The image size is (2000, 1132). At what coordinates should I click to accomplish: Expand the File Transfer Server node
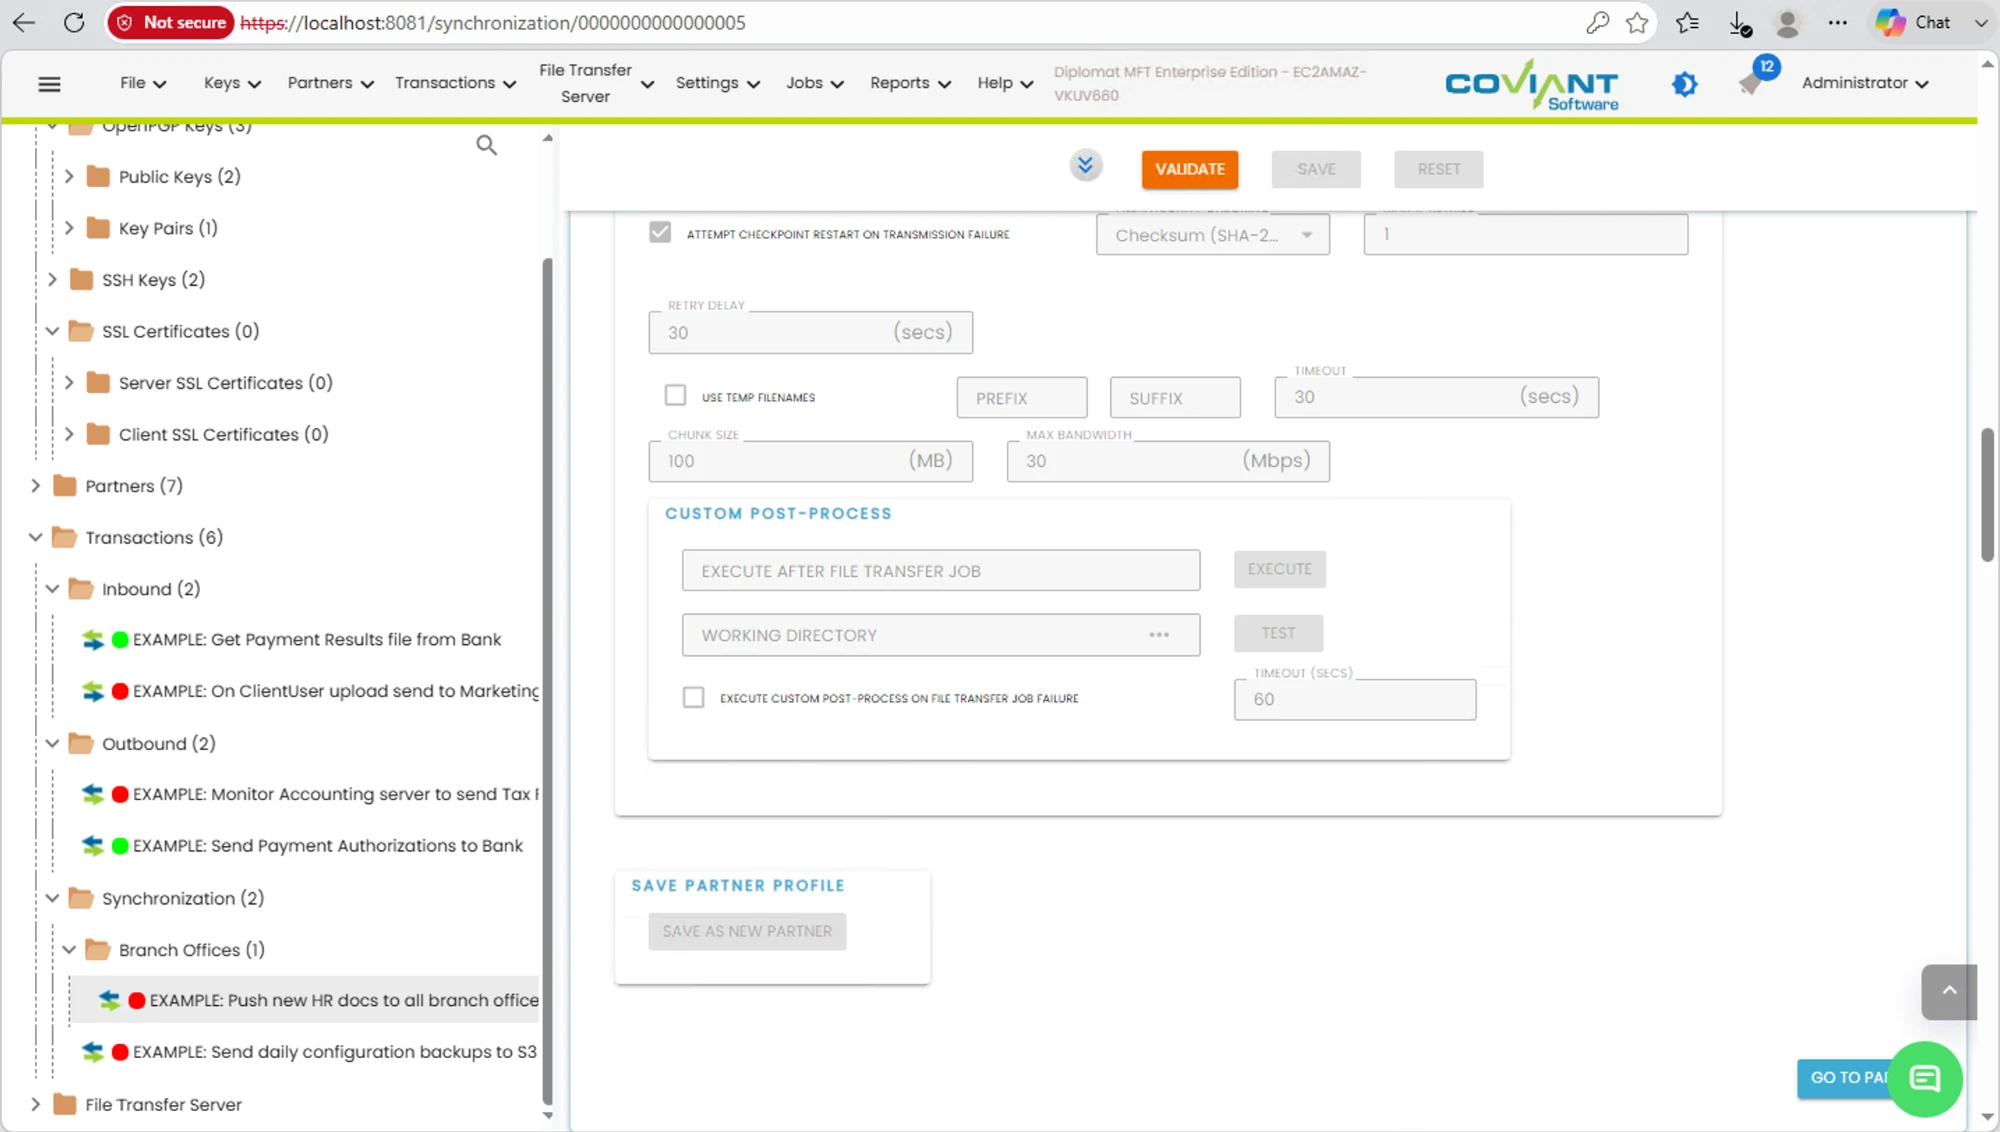35,1105
